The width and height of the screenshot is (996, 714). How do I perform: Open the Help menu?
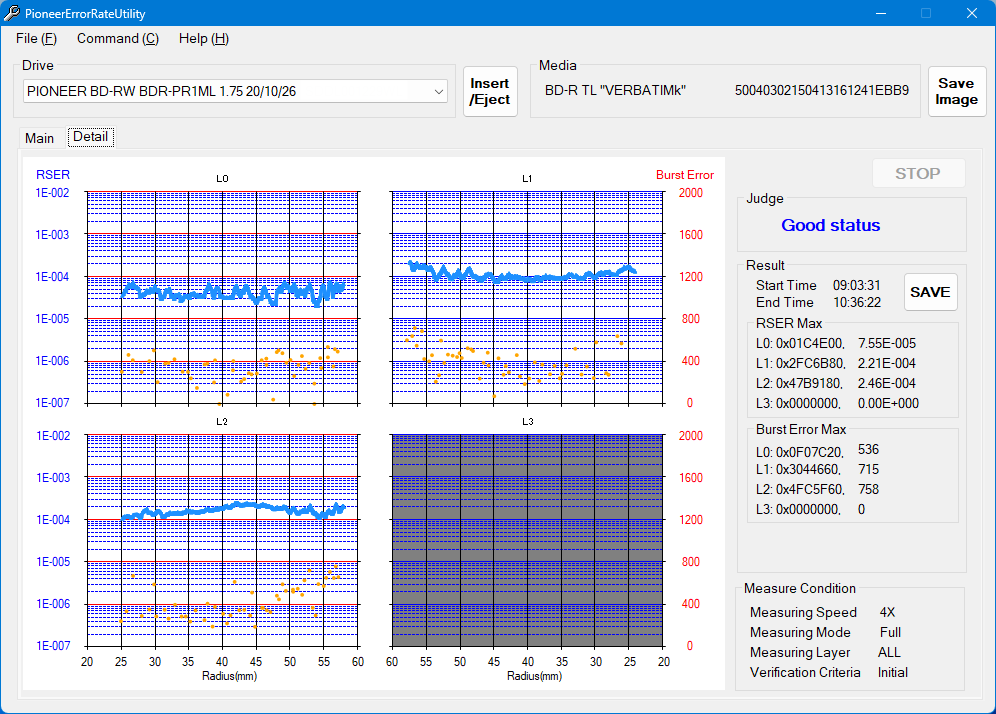point(203,38)
